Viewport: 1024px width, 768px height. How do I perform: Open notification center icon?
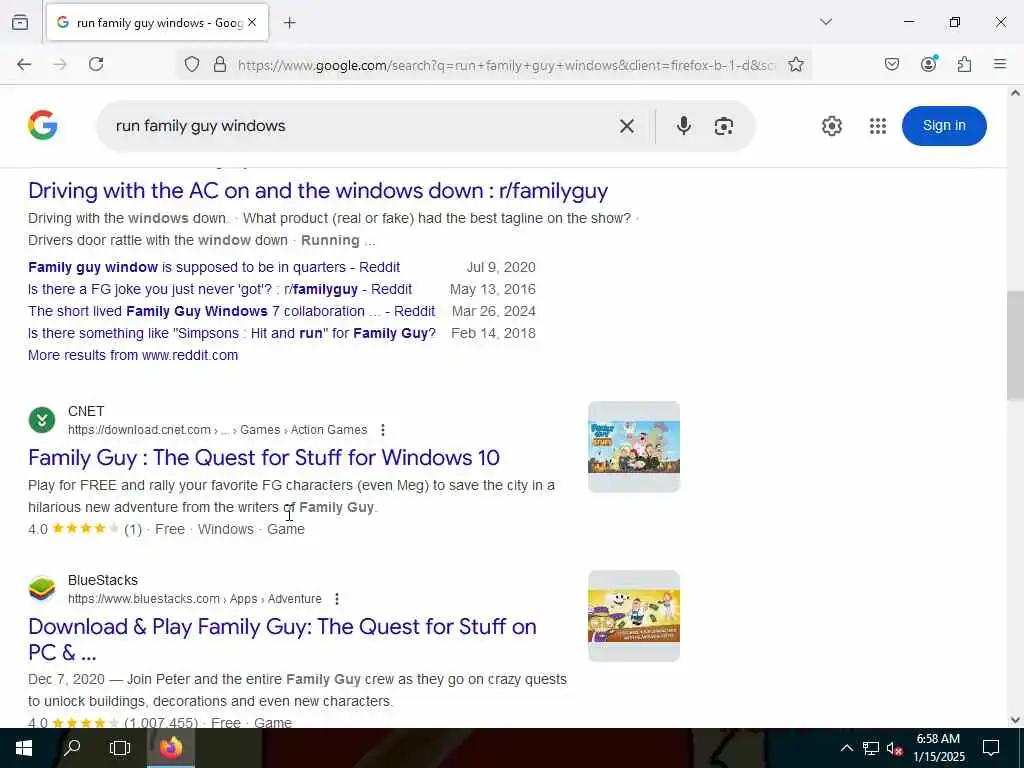click(991, 748)
